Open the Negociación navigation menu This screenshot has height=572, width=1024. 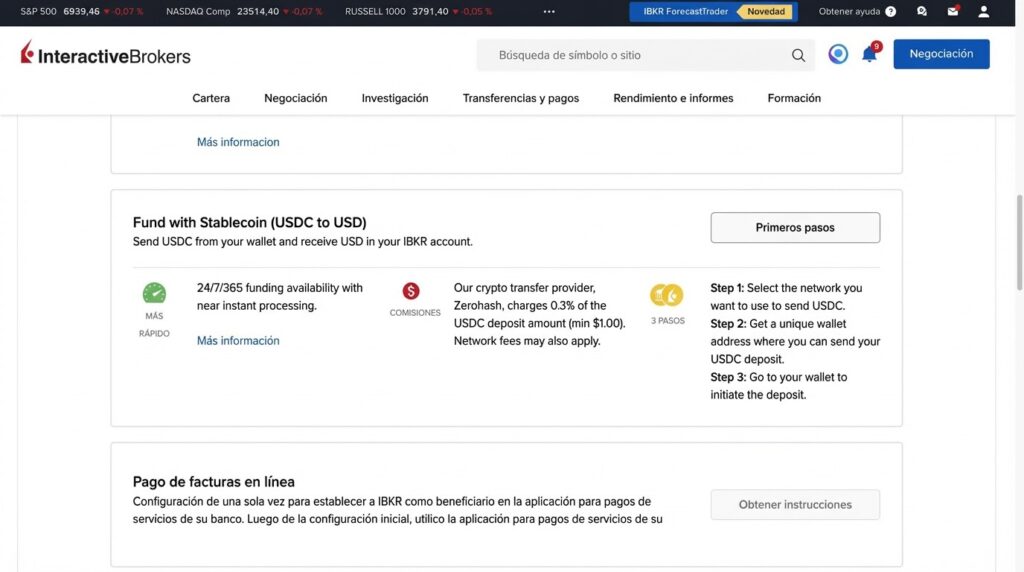pyautogui.click(x=295, y=98)
